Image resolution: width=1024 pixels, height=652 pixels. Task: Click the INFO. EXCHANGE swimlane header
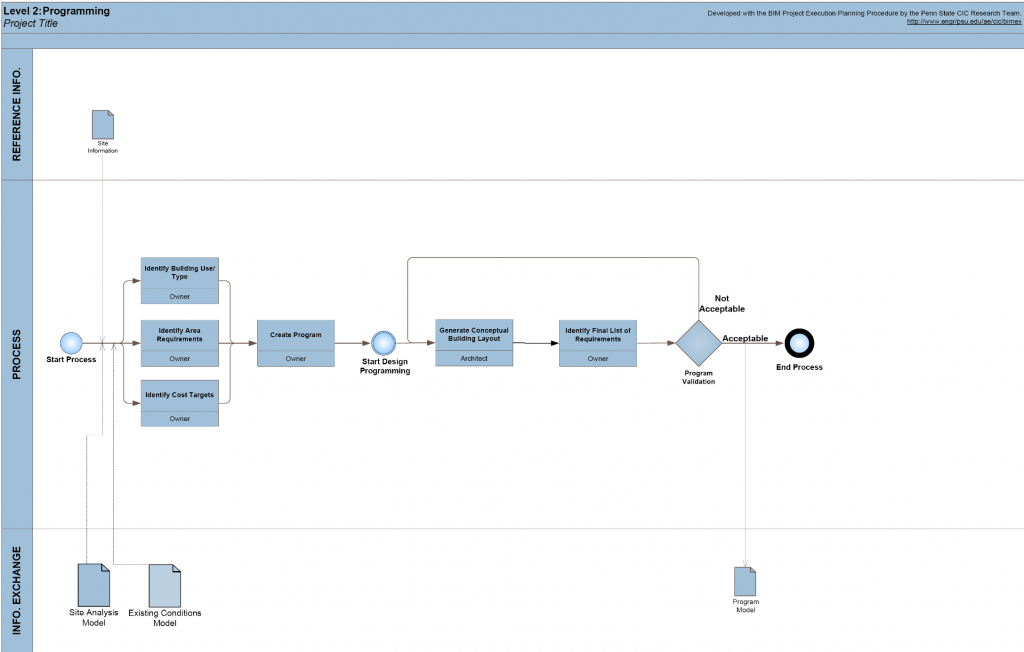click(x=17, y=590)
